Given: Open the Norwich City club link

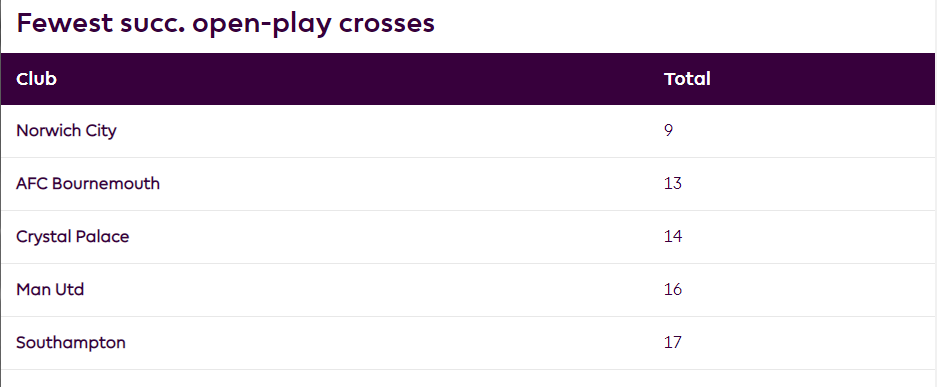Looking at the screenshot, I should click(66, 130).
